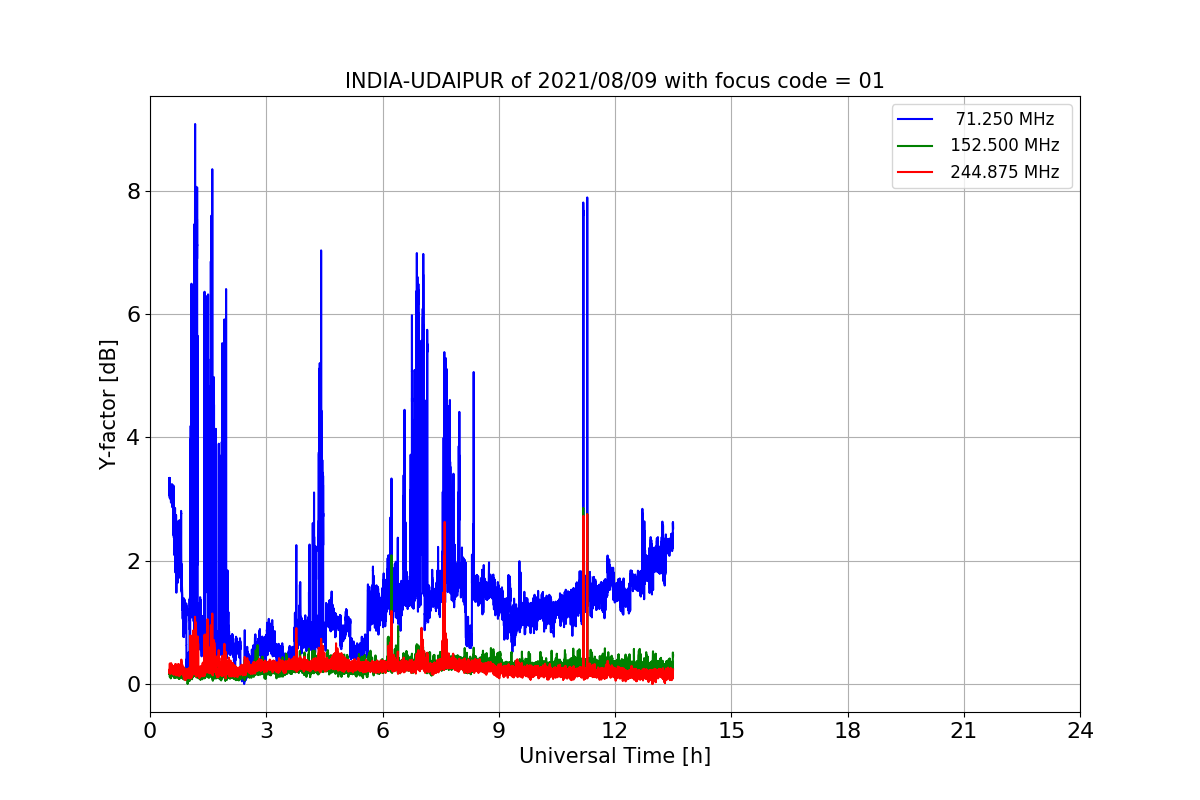Click the y-axis tick label 4

tap(133, 438)
